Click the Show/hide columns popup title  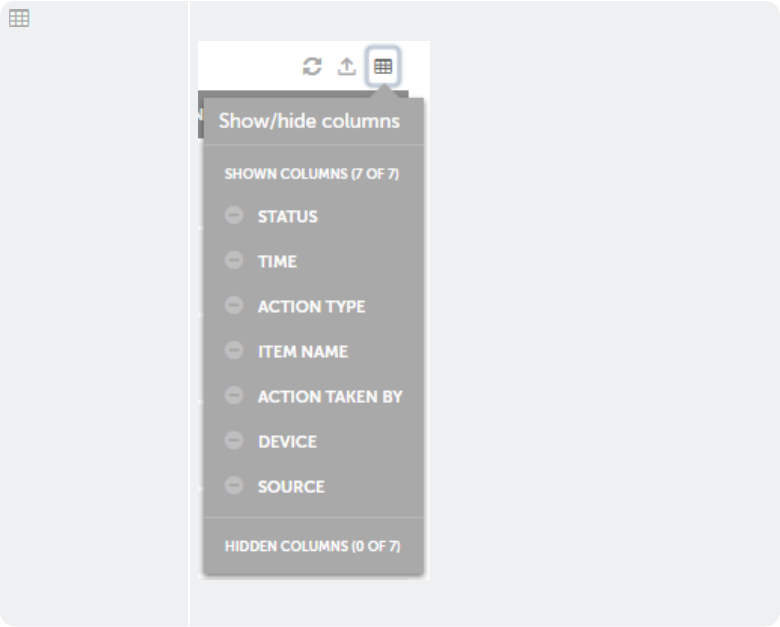[309, 121]
